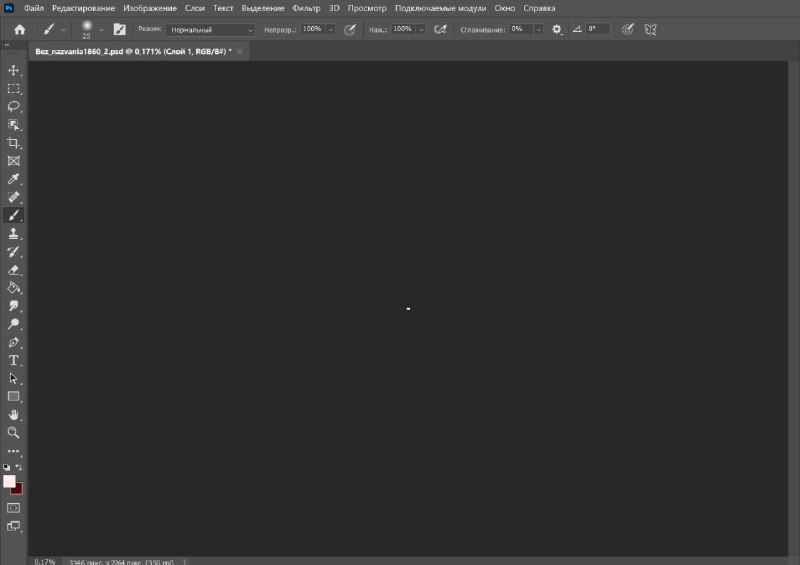Viewport: 800px width, 565px height.
Task: Swap foreground and background colors
Action: [x=18, y=467]
